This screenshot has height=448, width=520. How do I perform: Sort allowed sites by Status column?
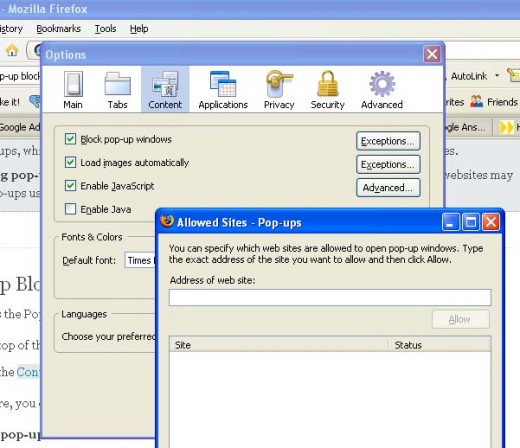tap(439, 345)
